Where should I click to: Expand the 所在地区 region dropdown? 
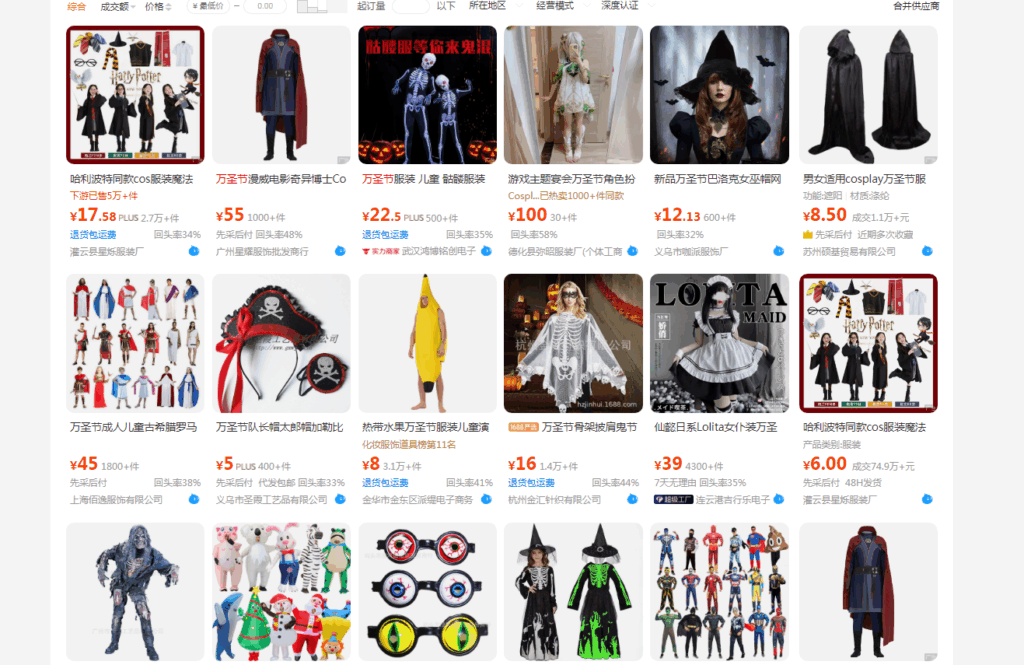pos(495,6)
